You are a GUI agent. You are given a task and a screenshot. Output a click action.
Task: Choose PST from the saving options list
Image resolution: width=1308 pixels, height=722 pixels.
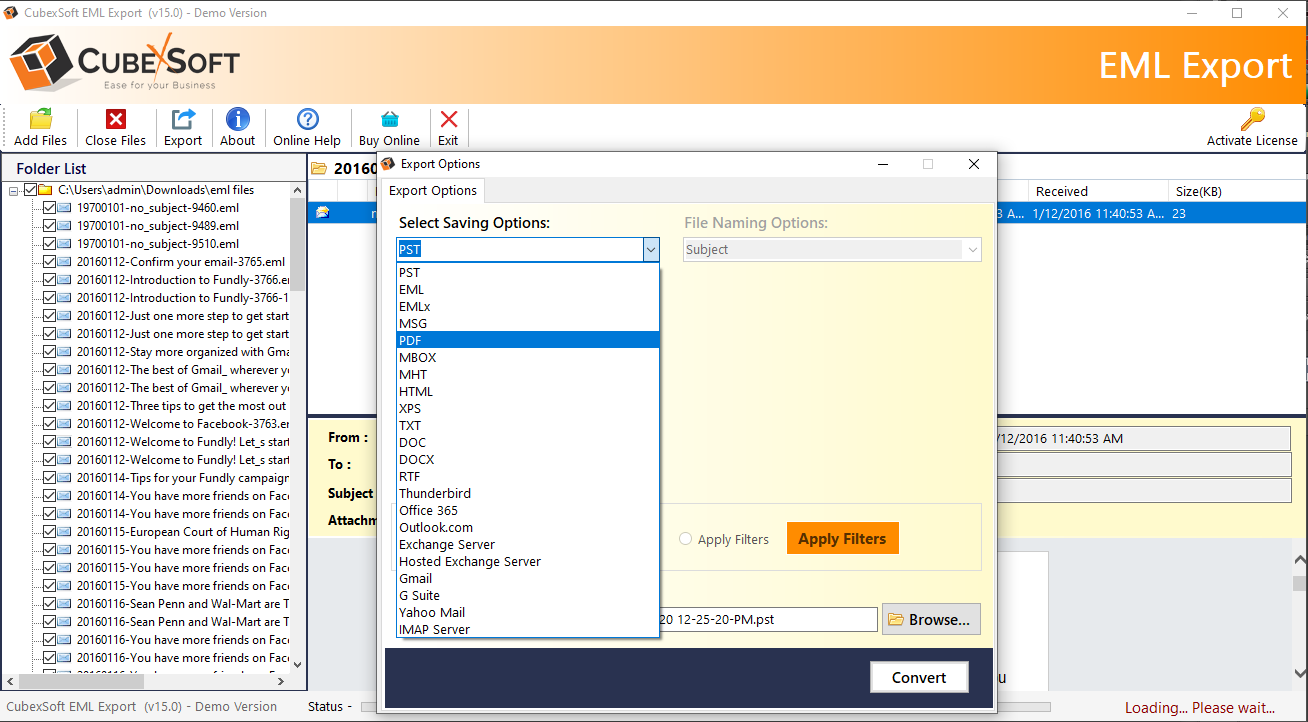point(528,272)
